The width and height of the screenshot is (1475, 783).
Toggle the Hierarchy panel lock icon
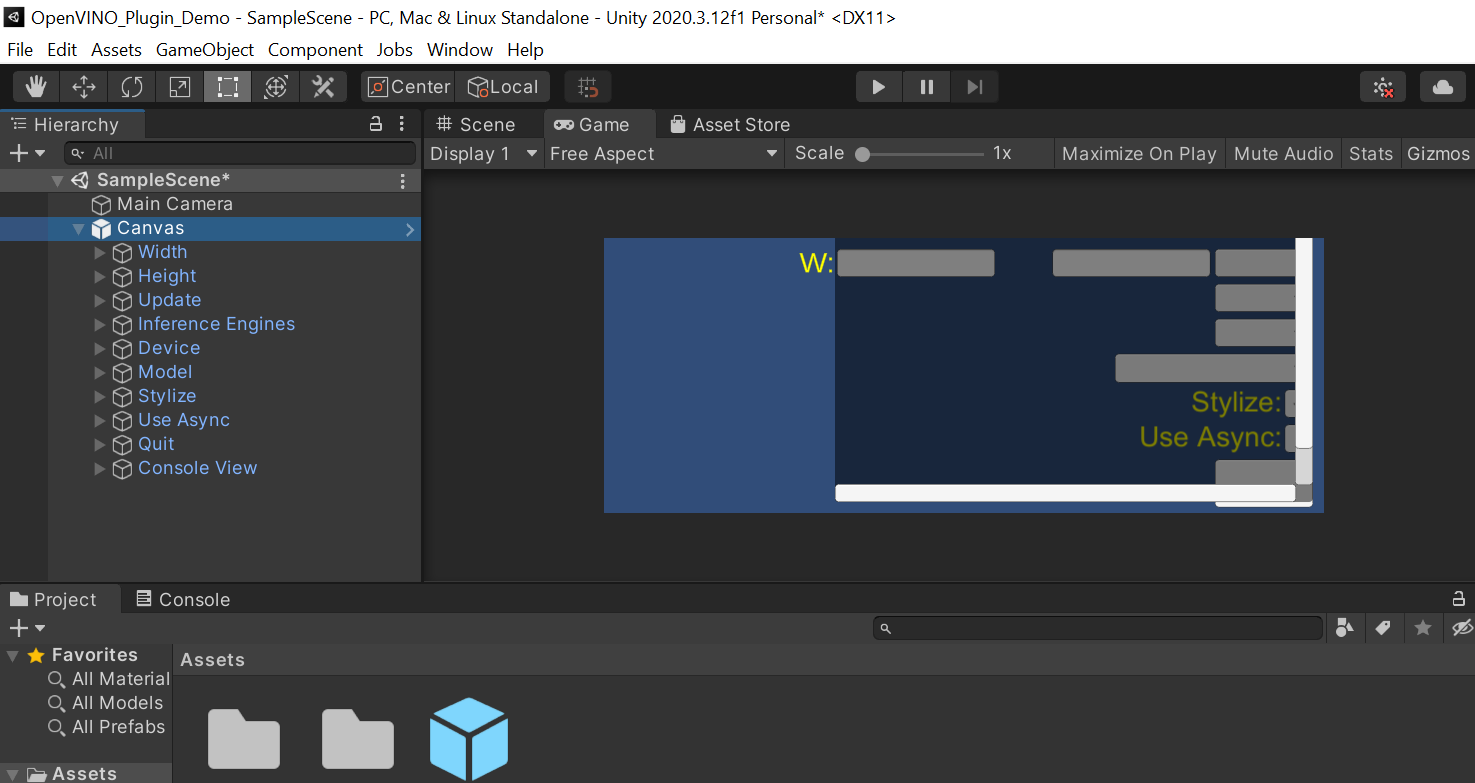click(x=376, y=124)
